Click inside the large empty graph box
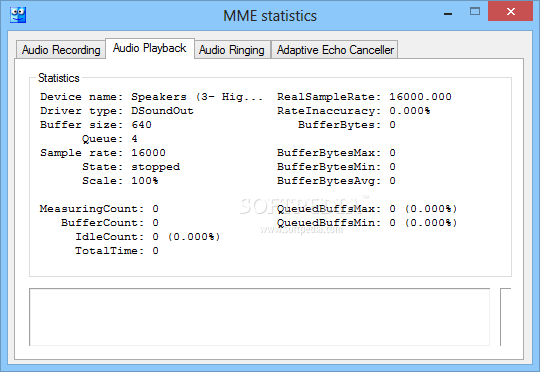 259,317
